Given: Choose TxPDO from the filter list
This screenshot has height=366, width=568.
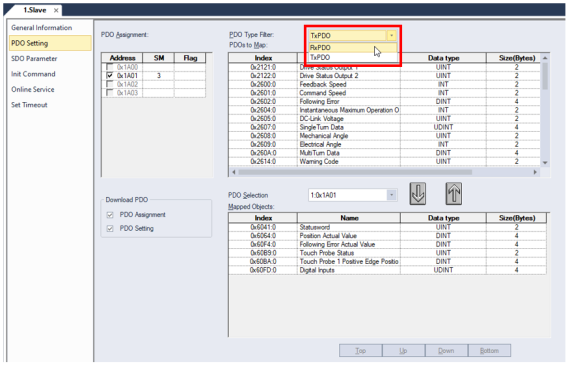Looking at the screenshot, I should tap(353, 57).
